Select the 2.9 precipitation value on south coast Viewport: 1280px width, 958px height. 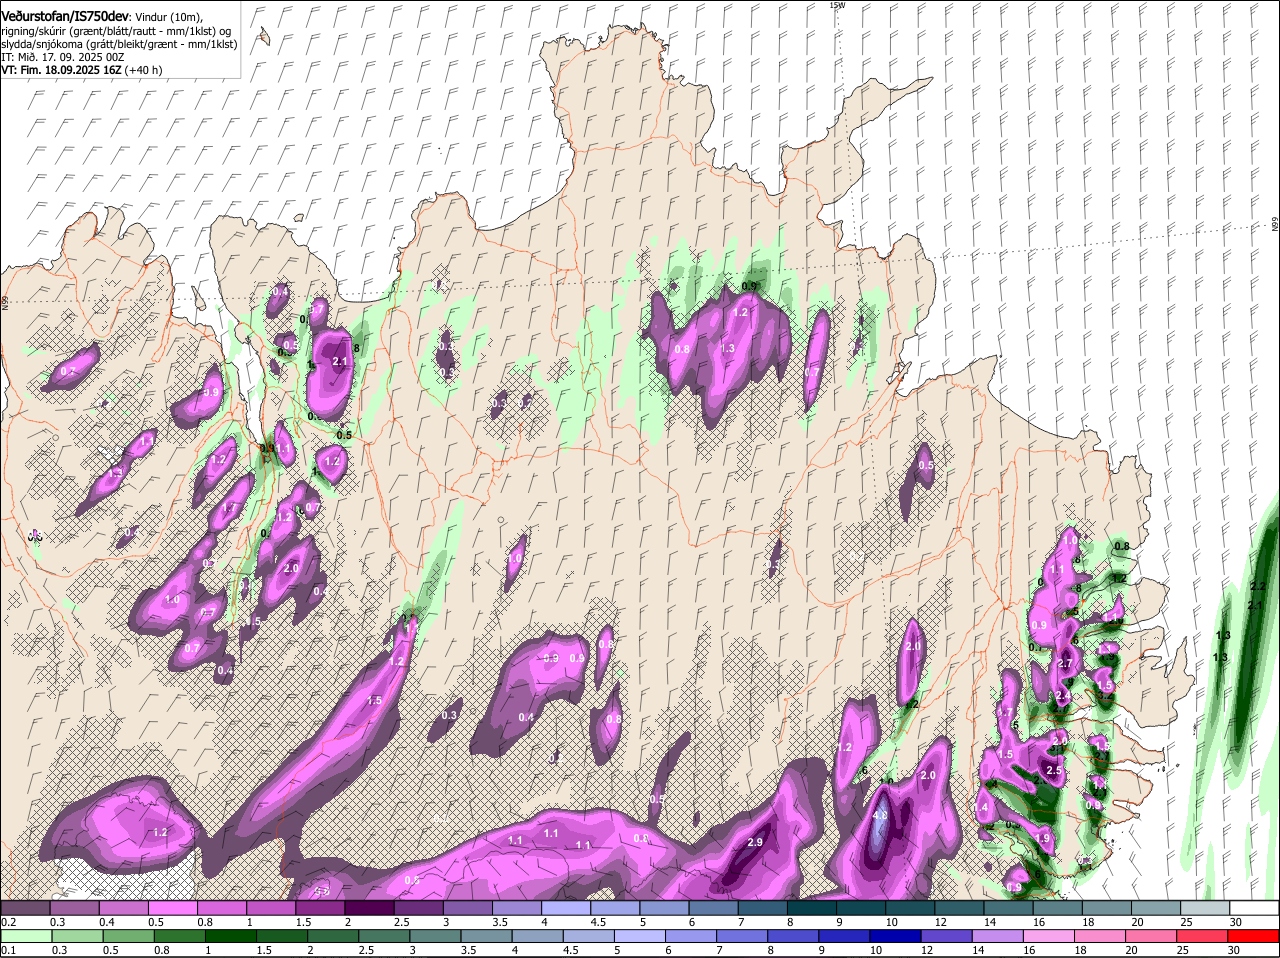point(755,843)
